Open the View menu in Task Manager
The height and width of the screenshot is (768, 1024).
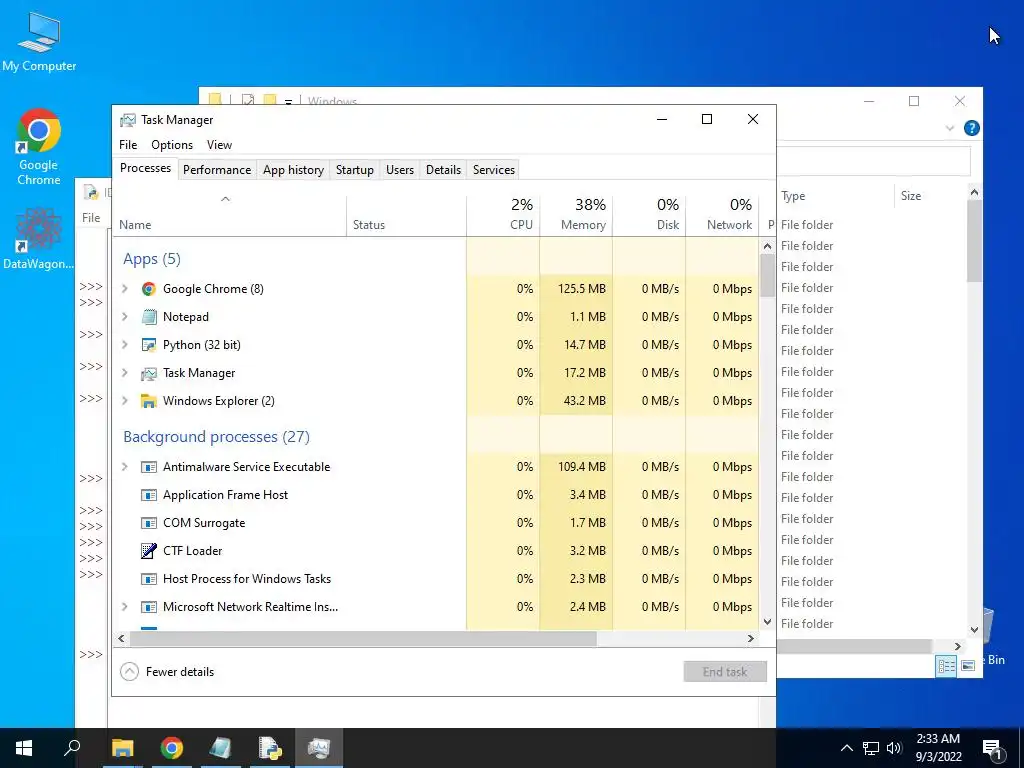click(x=219, y=145)
